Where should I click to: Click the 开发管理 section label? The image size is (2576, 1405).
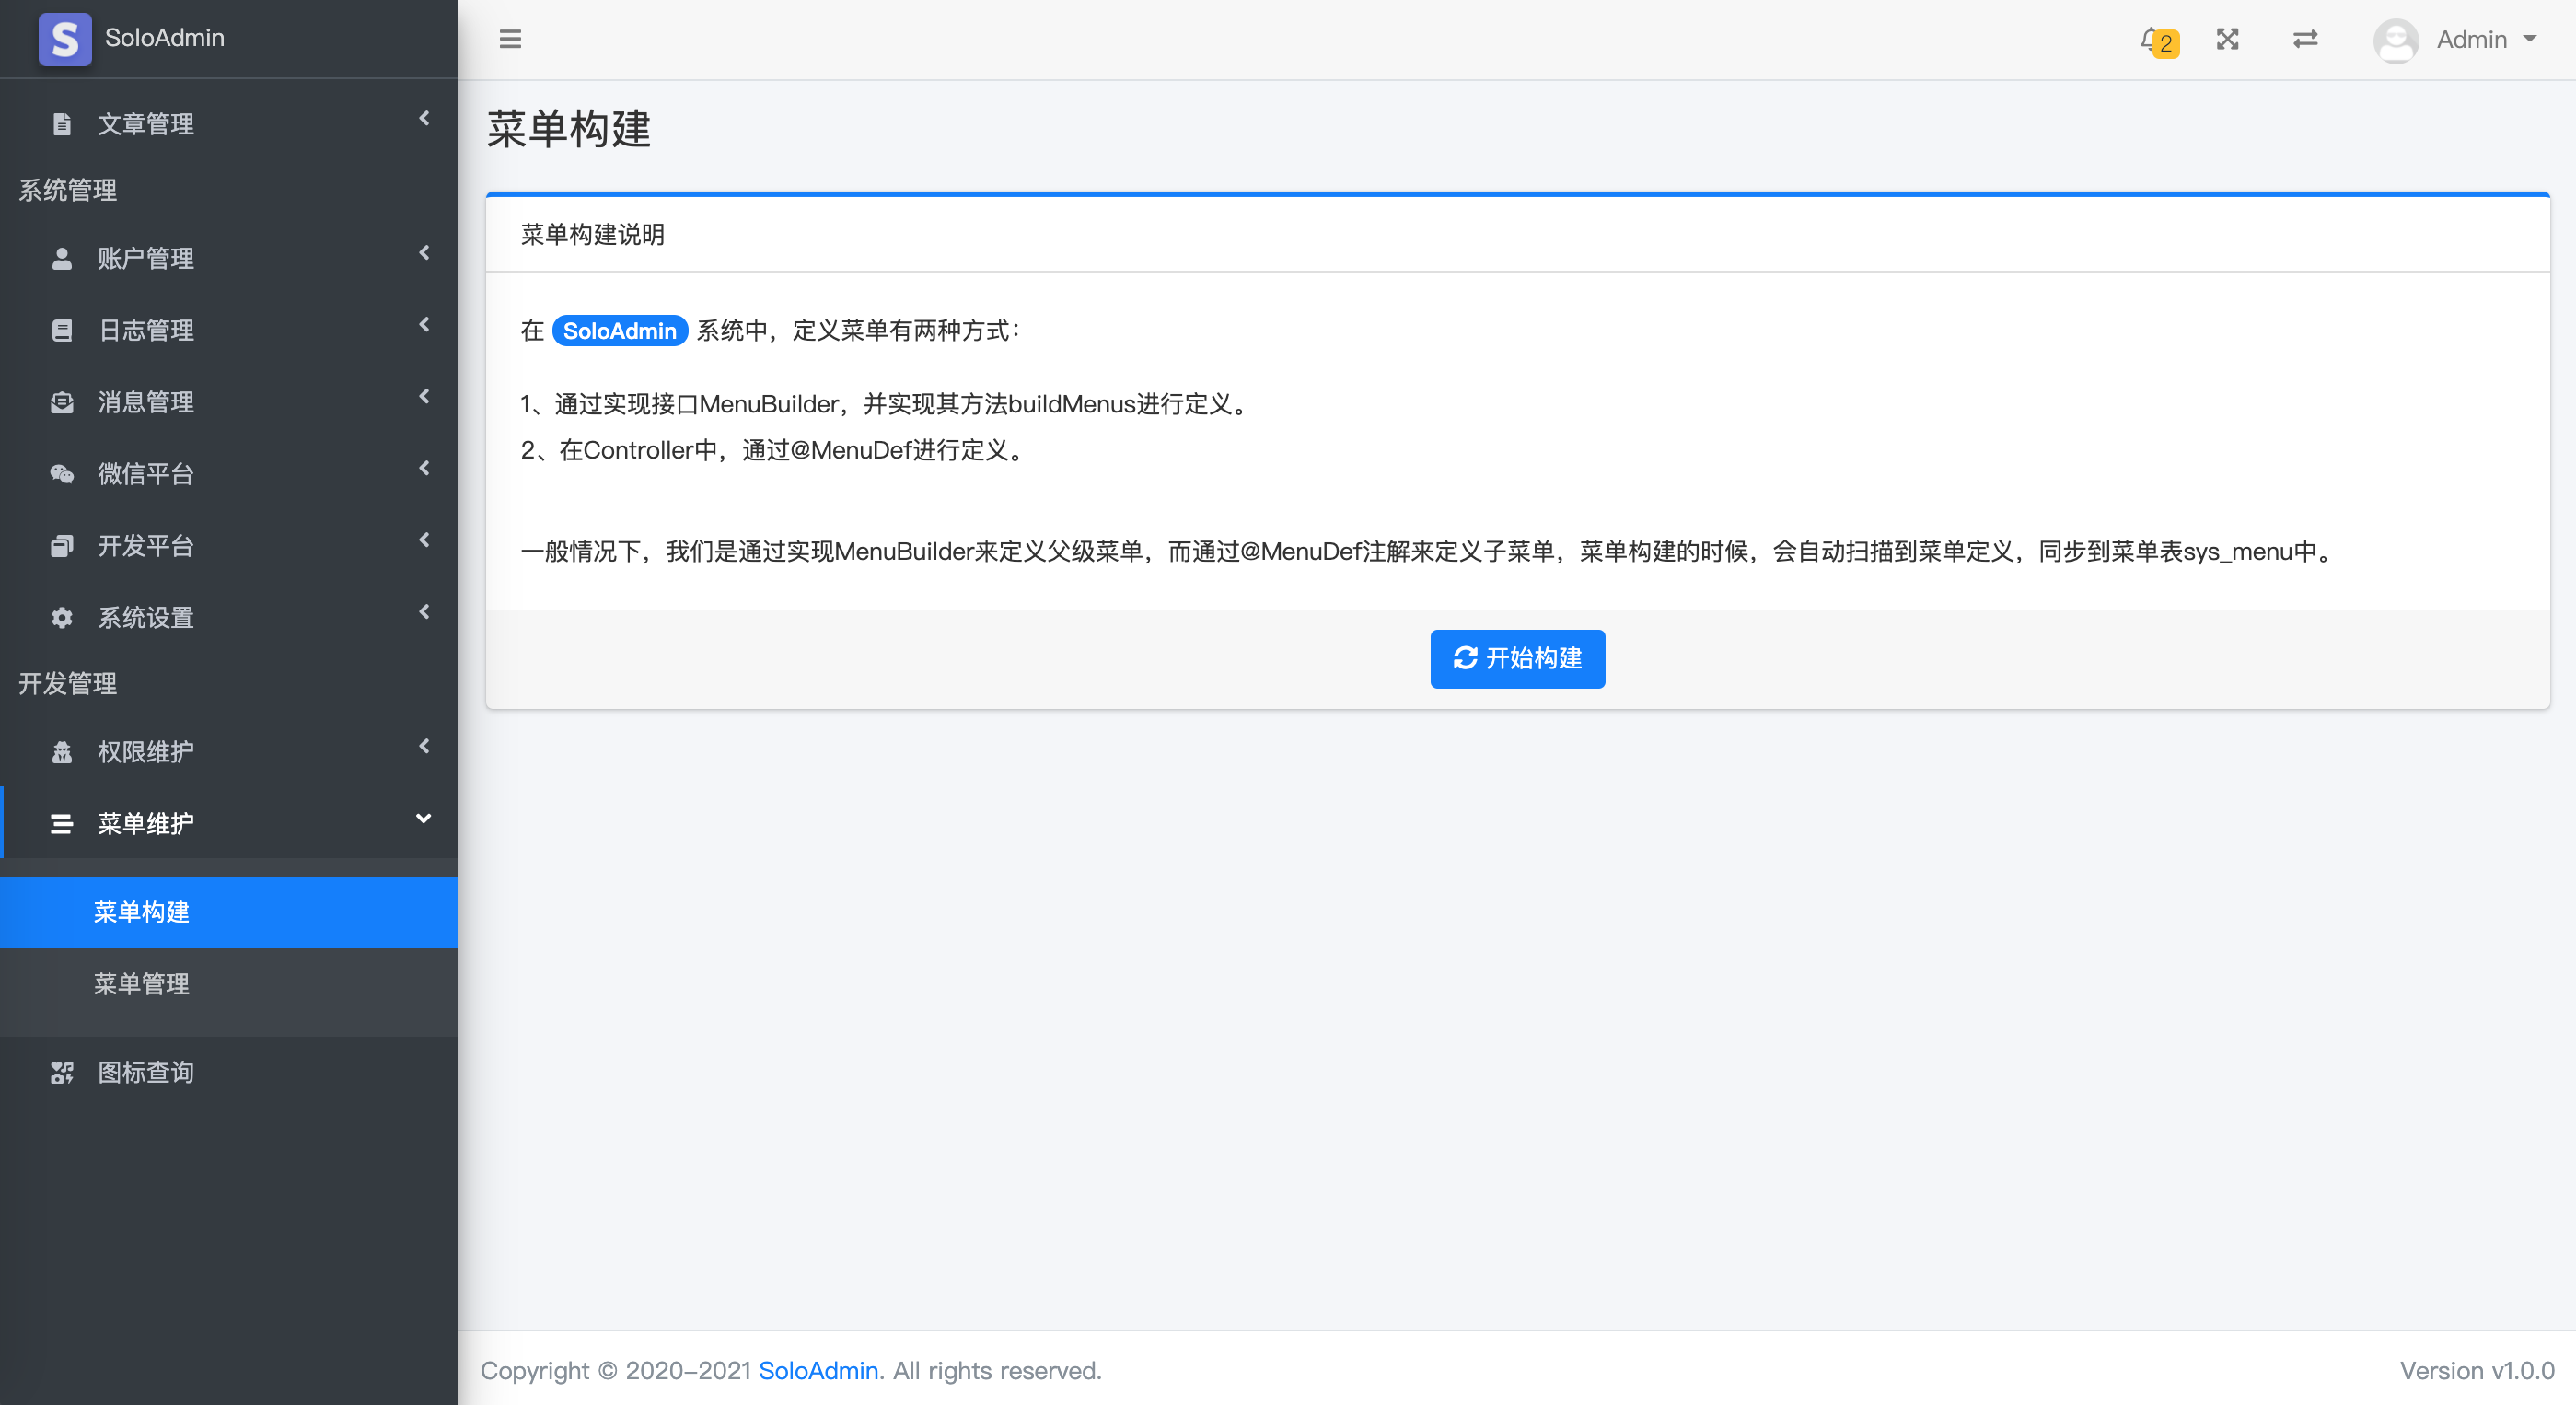tap(68, 684)
